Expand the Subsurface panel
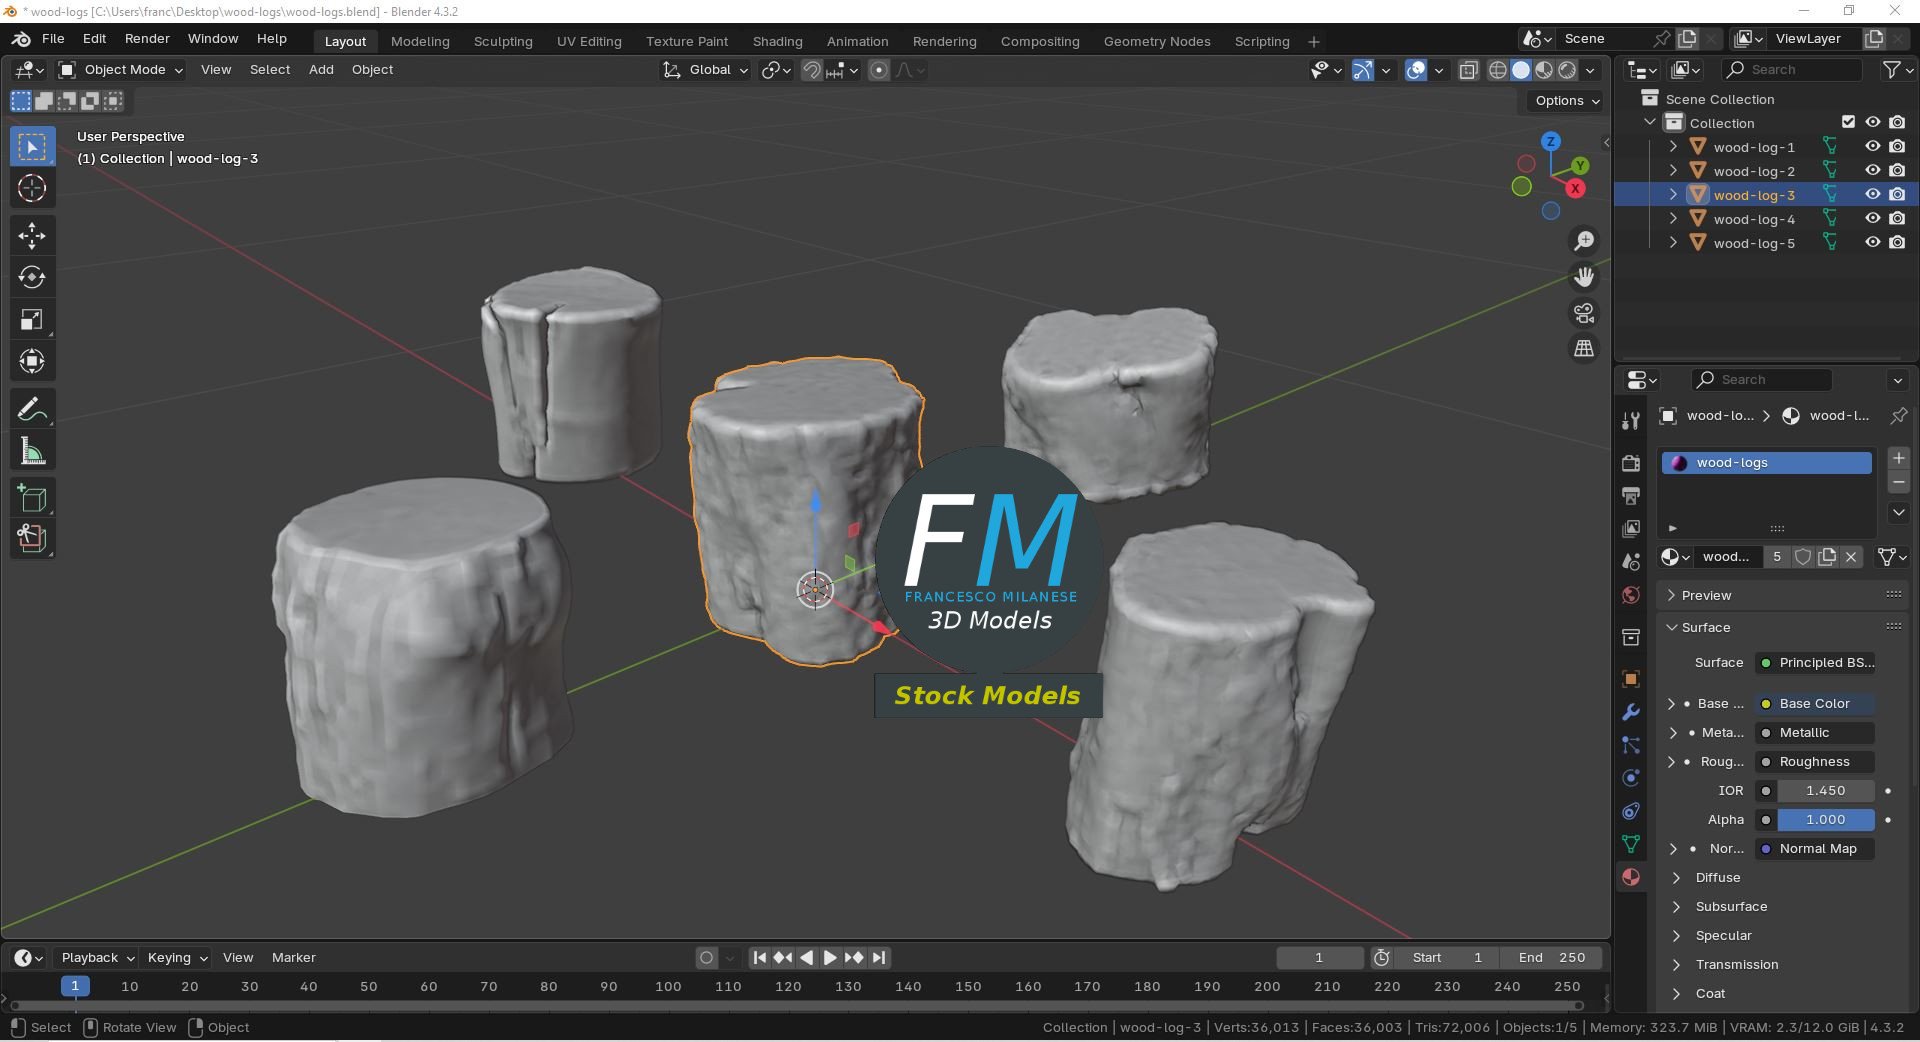 click(1731, 906)
